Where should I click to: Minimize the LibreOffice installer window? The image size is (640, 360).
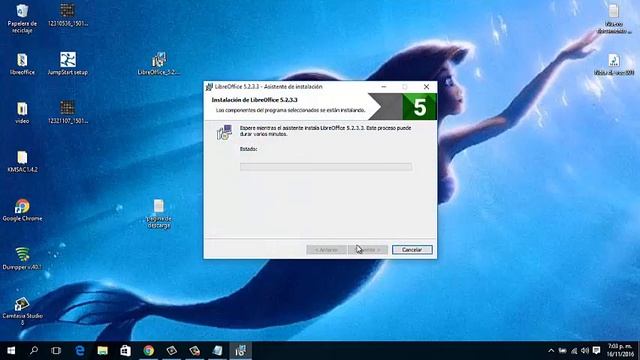pos(384,87)
